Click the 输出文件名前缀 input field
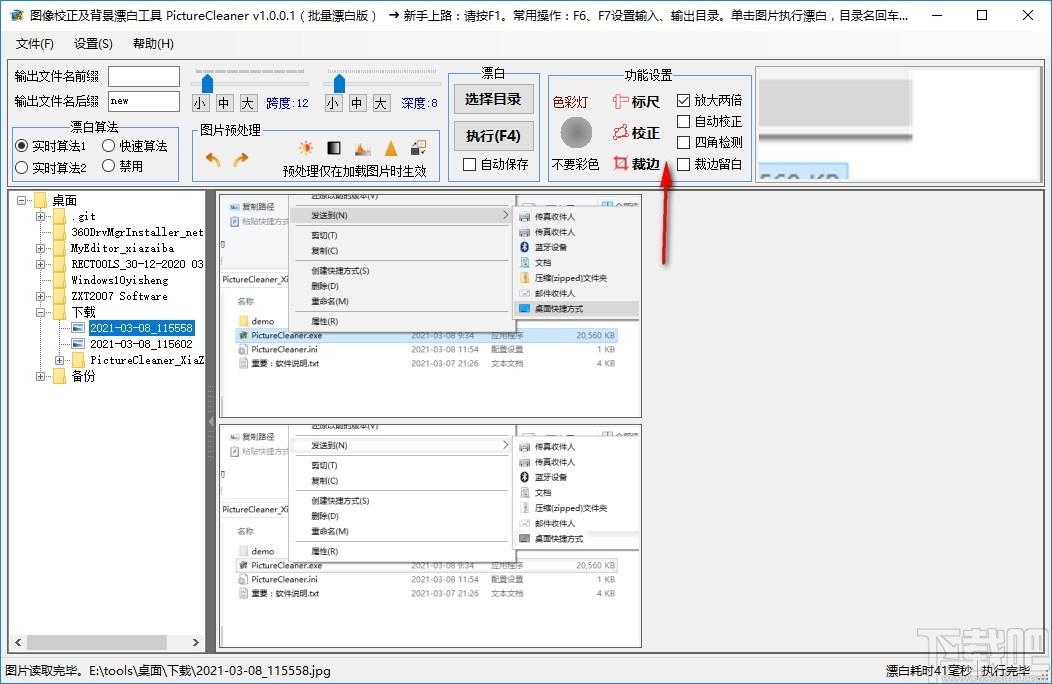This screenshot has height=684, width=1052. 144,76
